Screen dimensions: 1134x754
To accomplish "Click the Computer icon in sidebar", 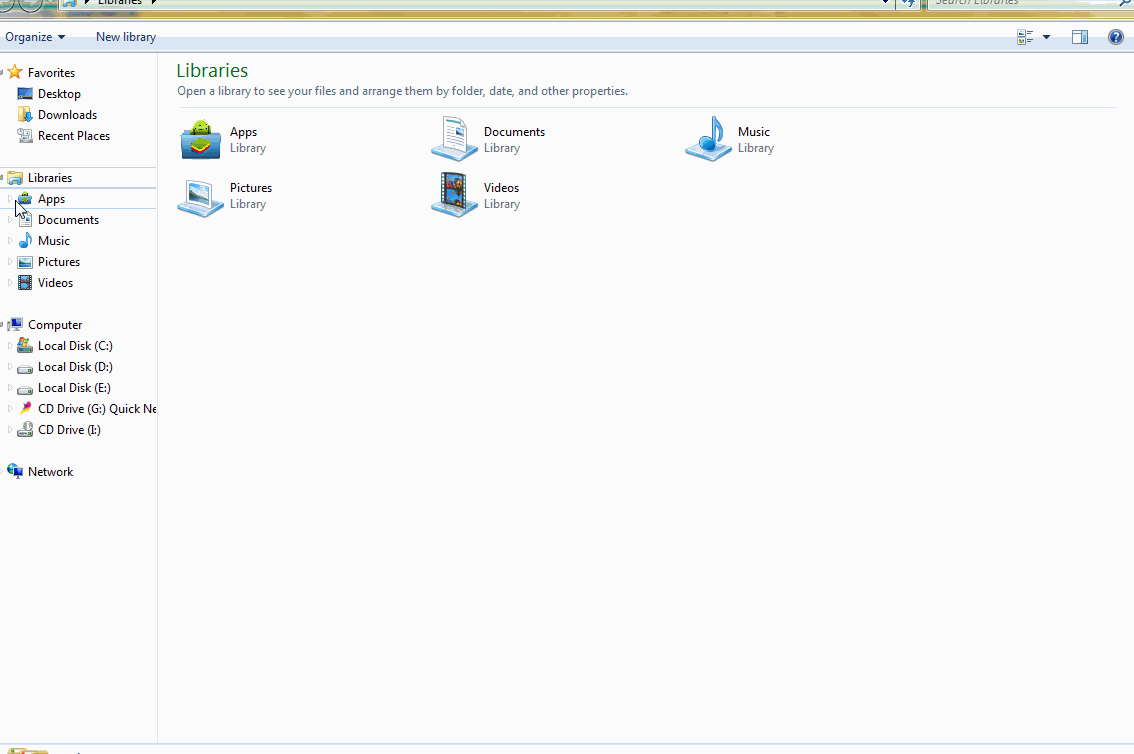I will click(15, 325).
